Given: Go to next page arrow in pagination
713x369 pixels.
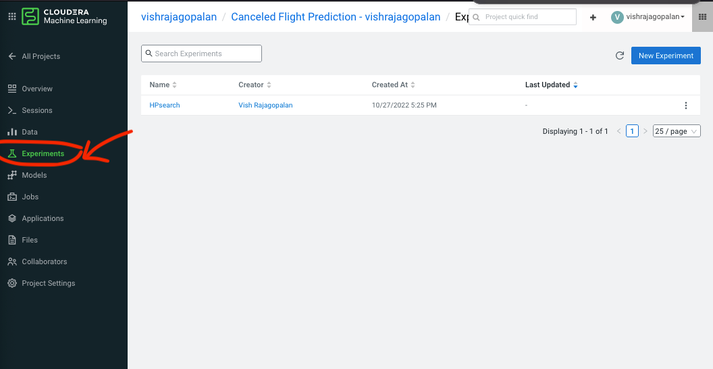Looking at the screenshot, I should [x=645, y=131].
